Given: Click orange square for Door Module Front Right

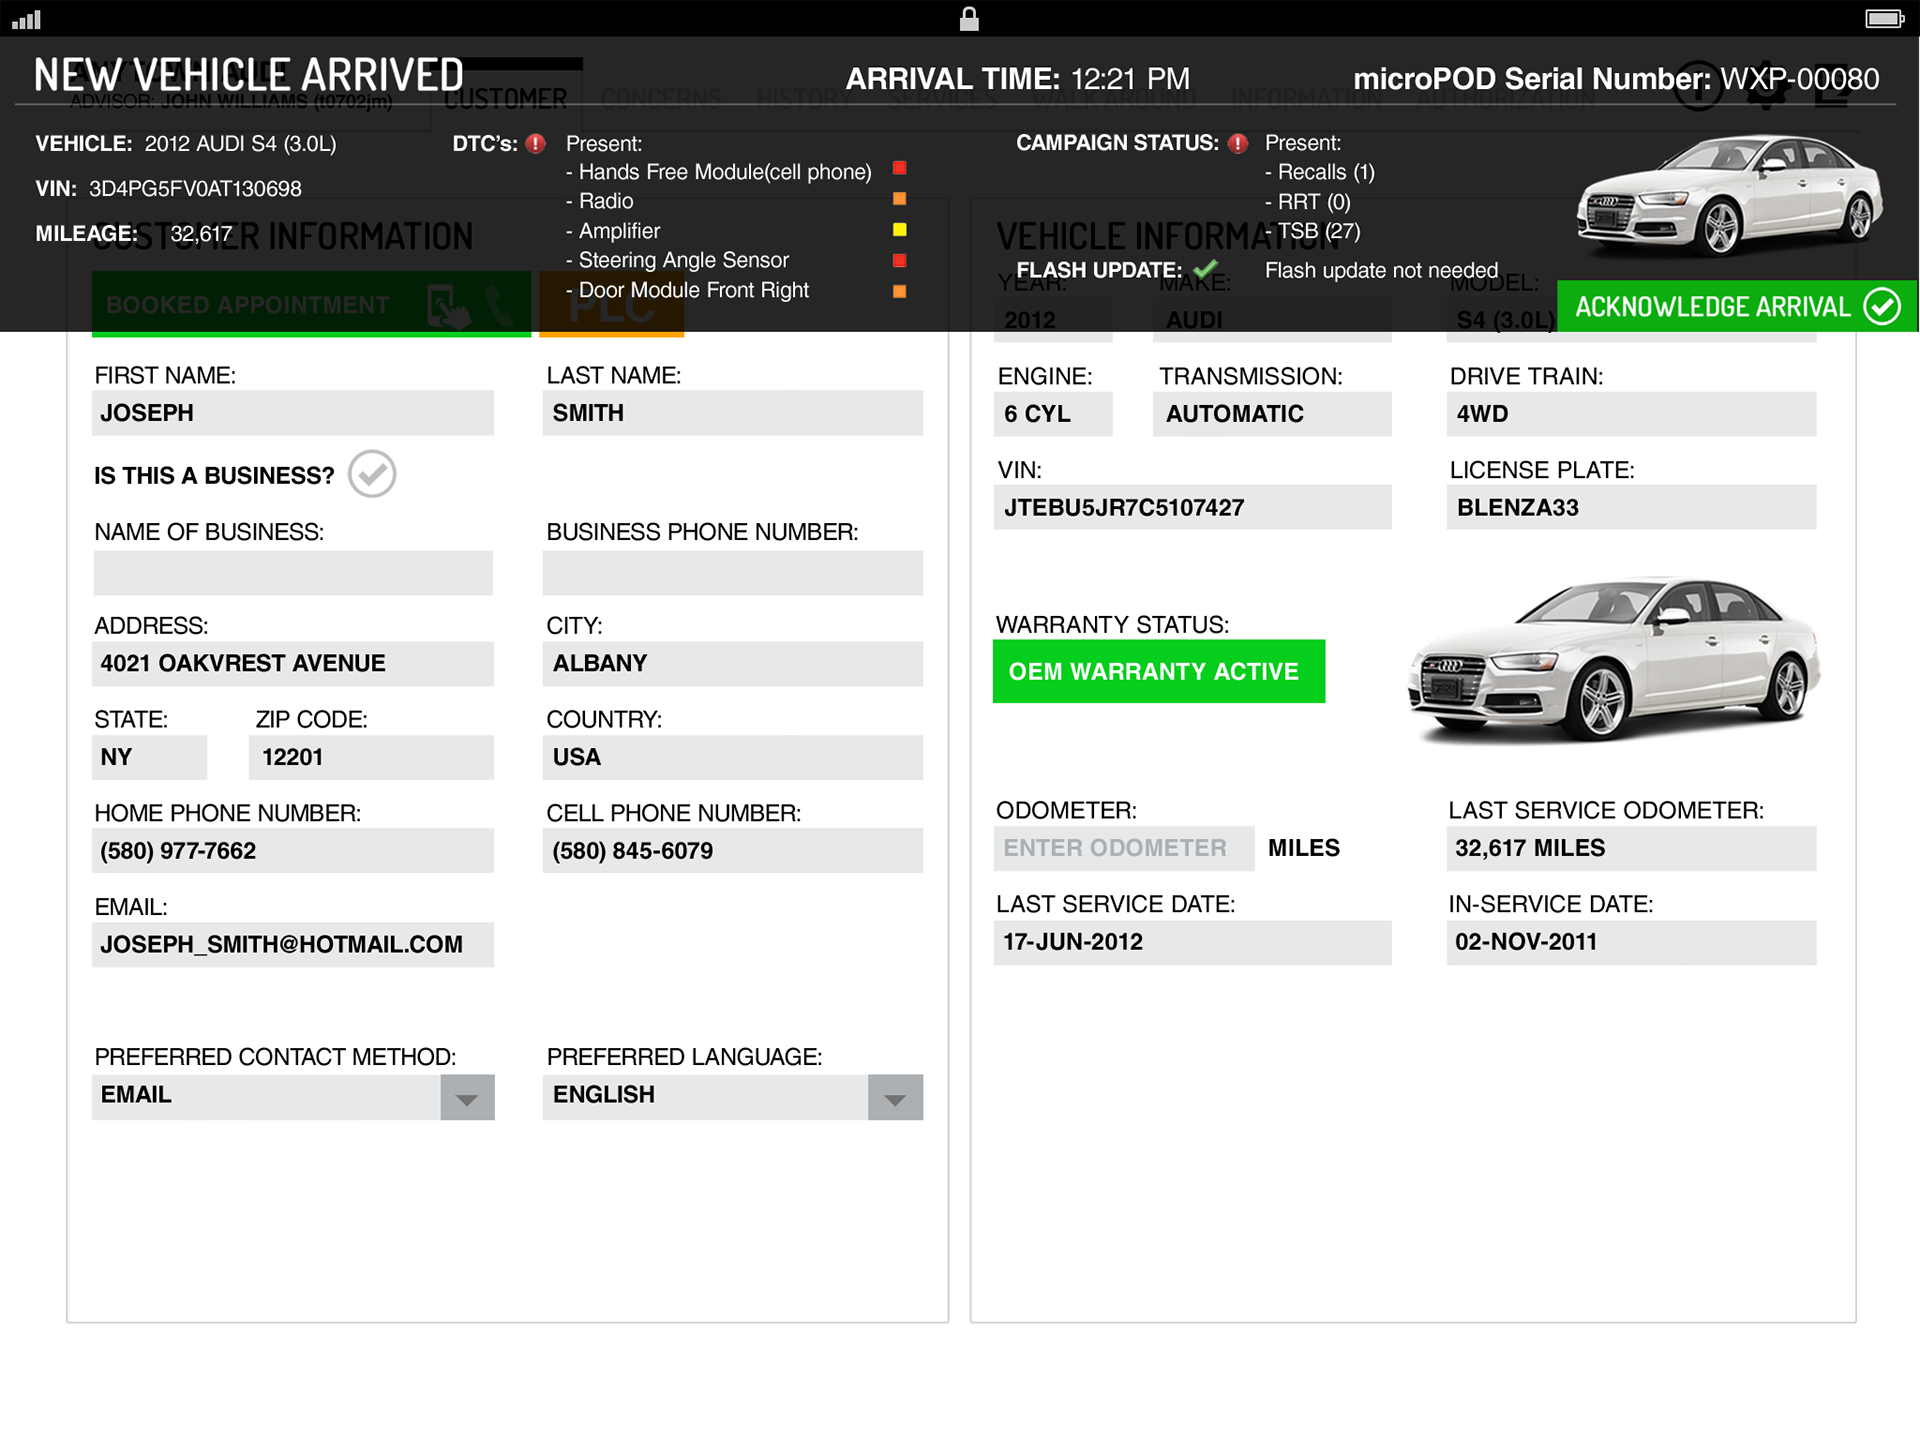Looking at the screenshot, I should tap(899, 292).
